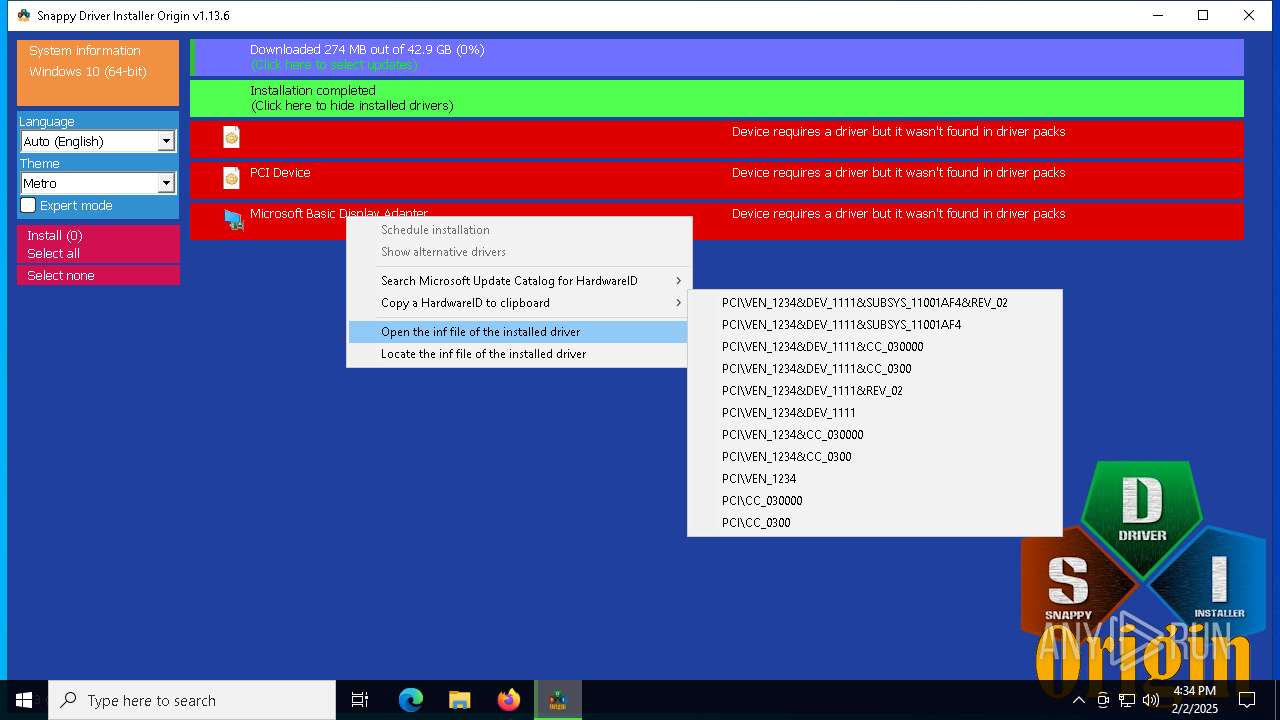Viewport: 1280px width, 720px height.
Task: Select HardwareID PCI\VEN_1234
Action: [875, 479]
